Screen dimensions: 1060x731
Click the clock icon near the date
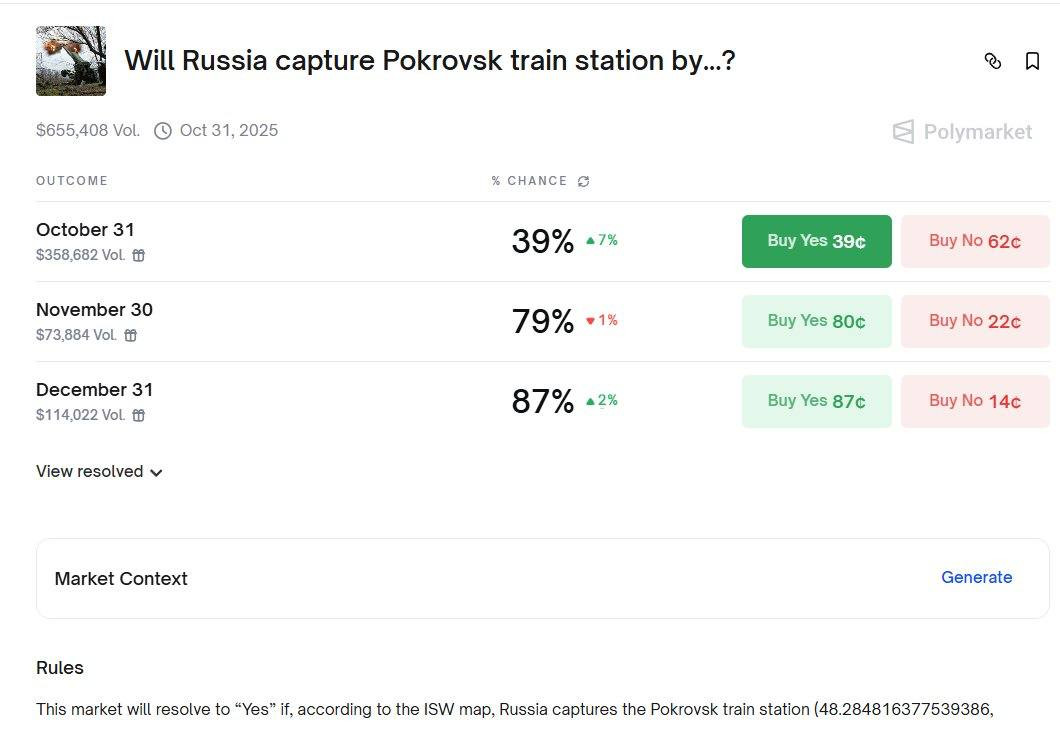[x=163, y=131]
